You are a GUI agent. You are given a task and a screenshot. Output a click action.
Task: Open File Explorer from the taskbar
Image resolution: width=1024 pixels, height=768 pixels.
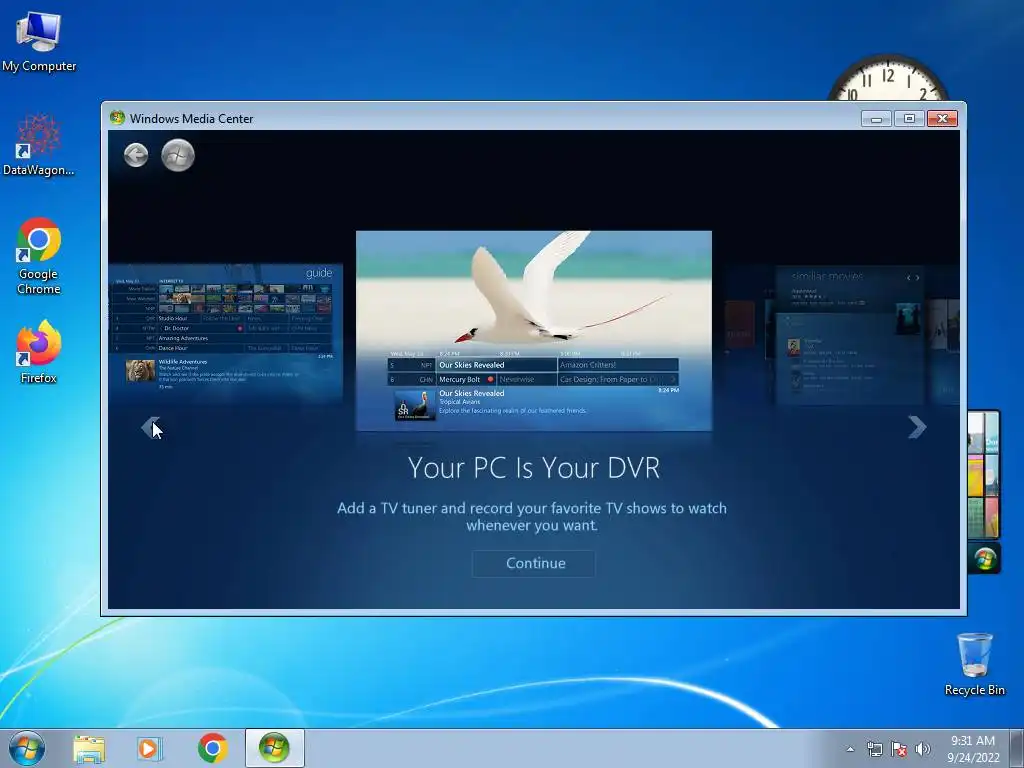[x=89, y=749]
